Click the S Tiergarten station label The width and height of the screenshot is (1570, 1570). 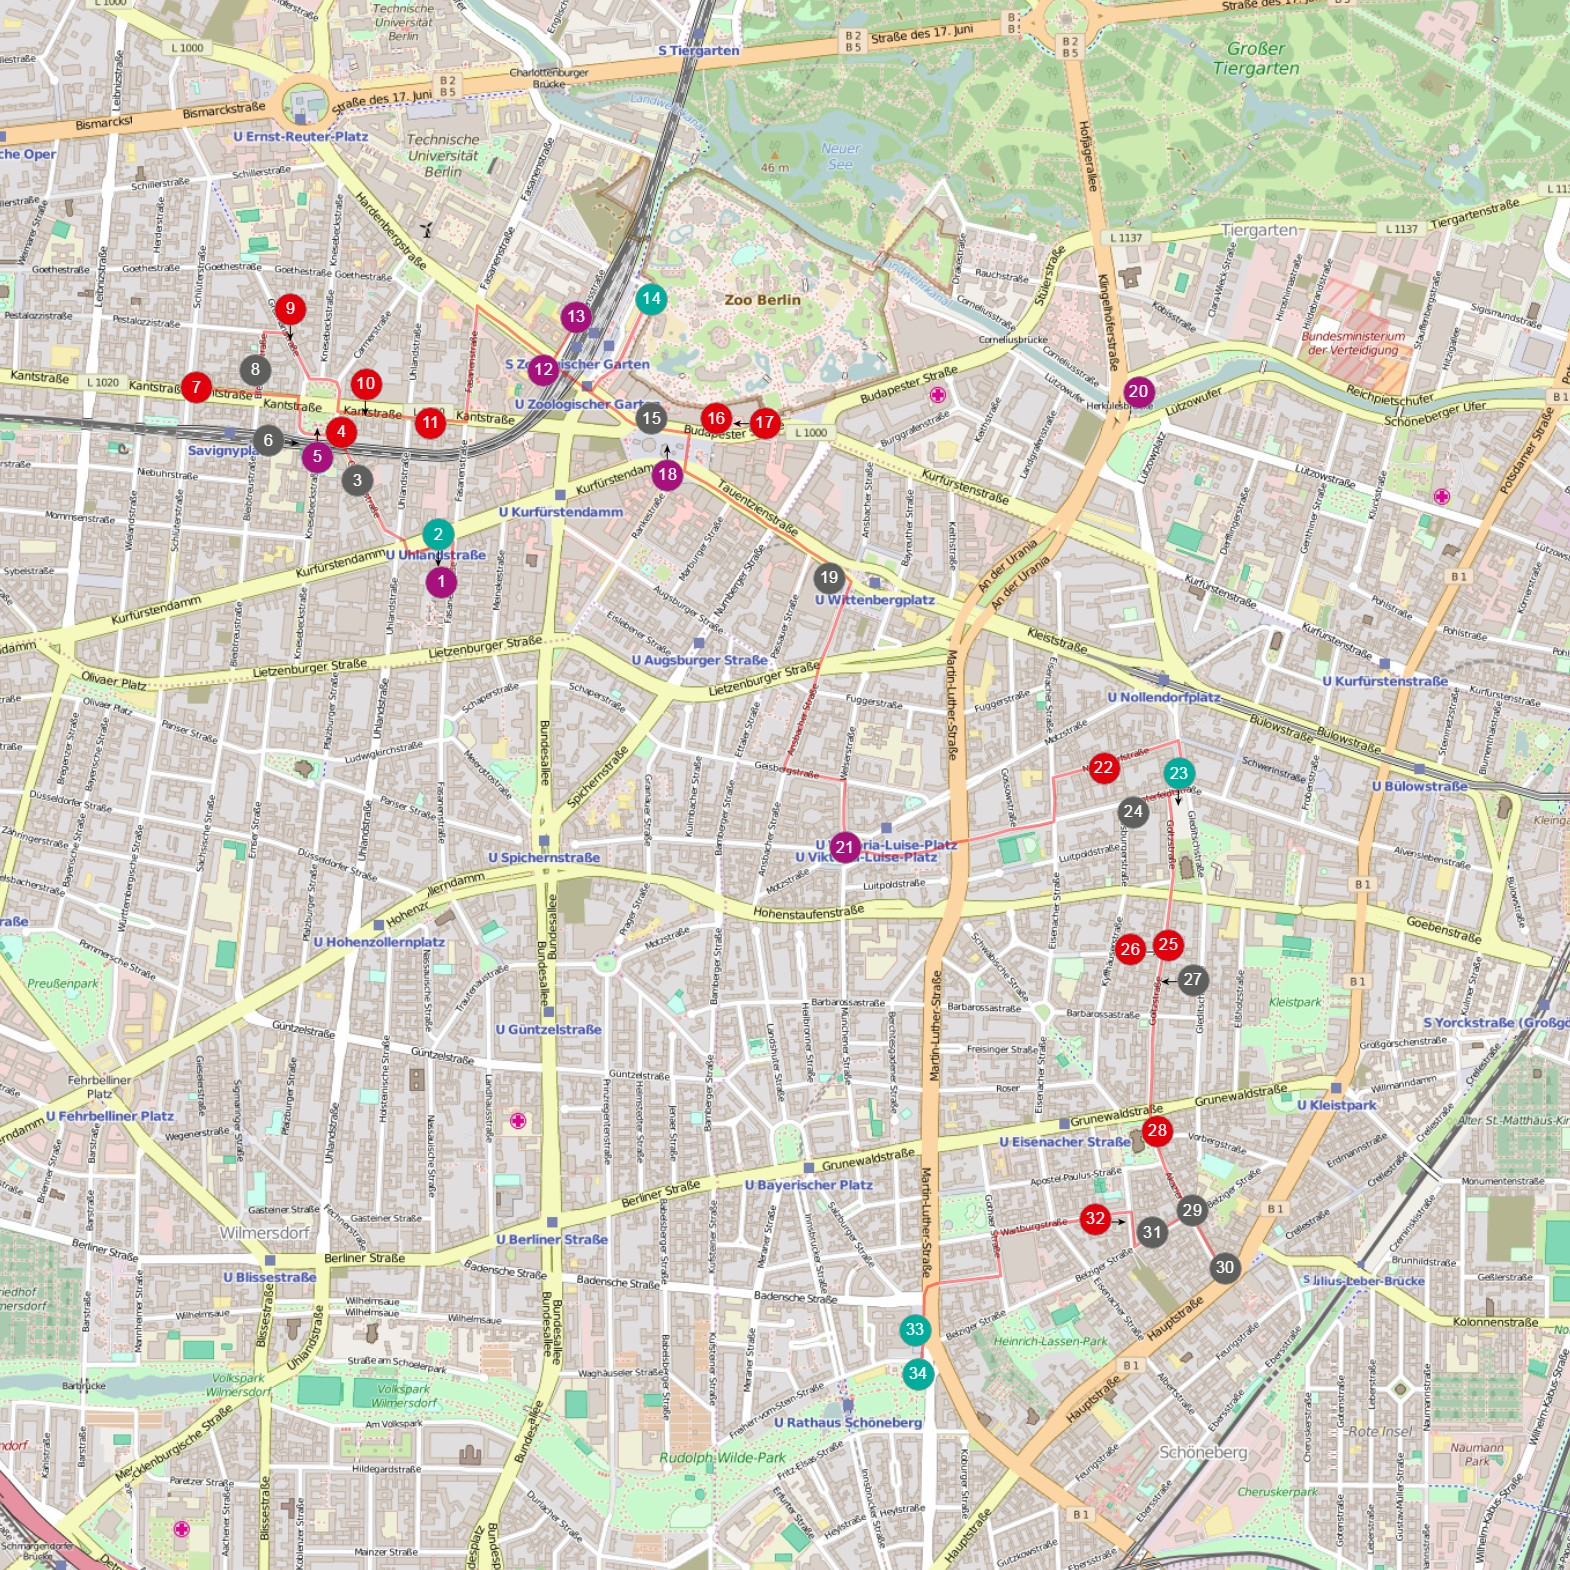click(x=699, y=51)
